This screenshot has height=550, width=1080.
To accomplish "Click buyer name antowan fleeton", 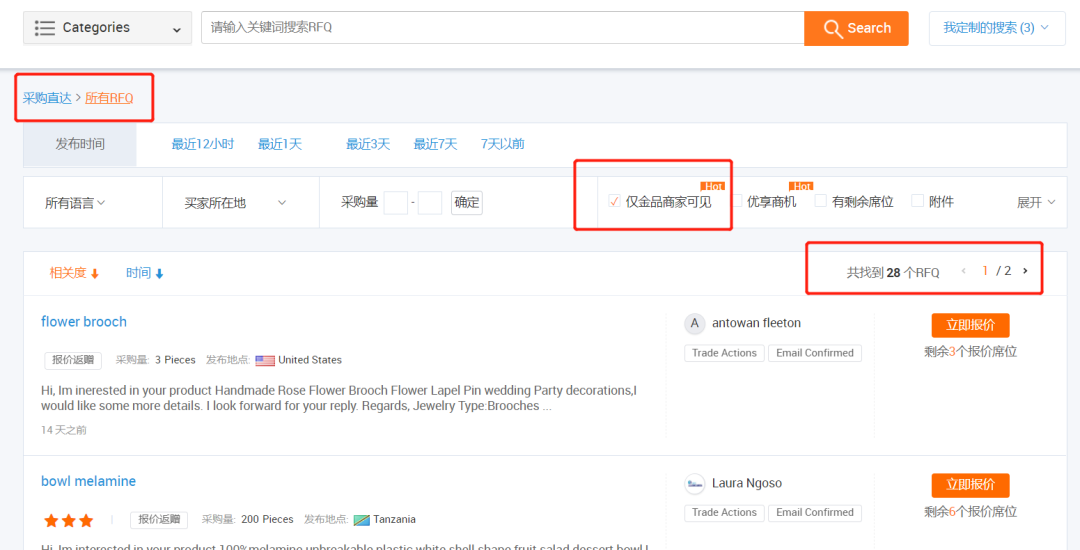I will pos(756,323).
